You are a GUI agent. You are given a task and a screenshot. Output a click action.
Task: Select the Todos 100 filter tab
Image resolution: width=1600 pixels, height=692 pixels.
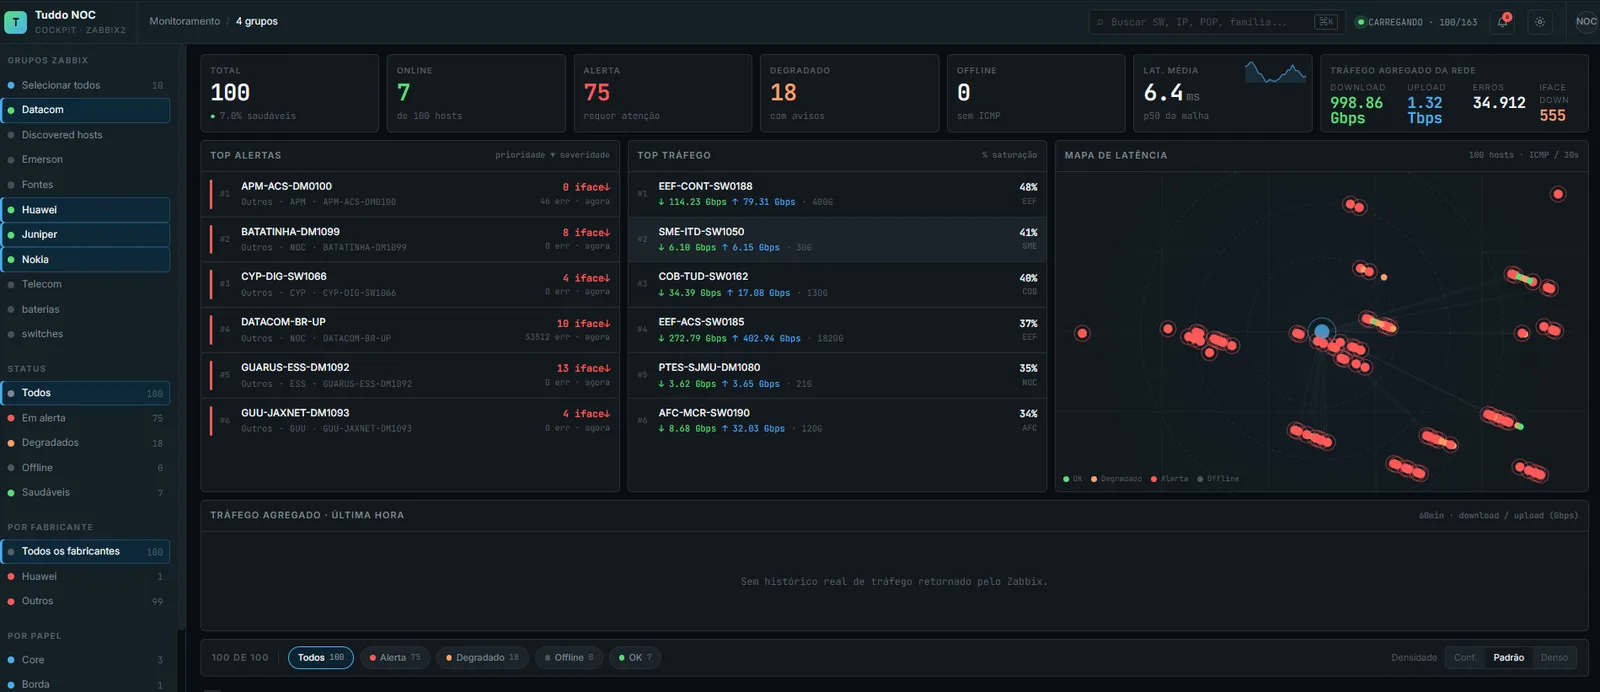[321, 657]
